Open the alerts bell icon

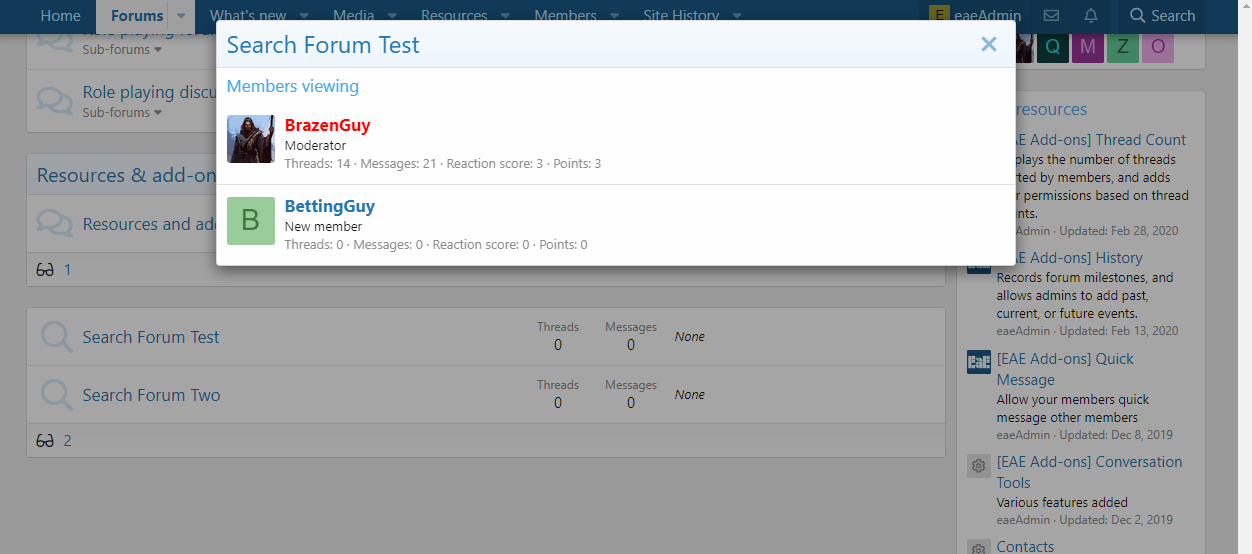1091,16
